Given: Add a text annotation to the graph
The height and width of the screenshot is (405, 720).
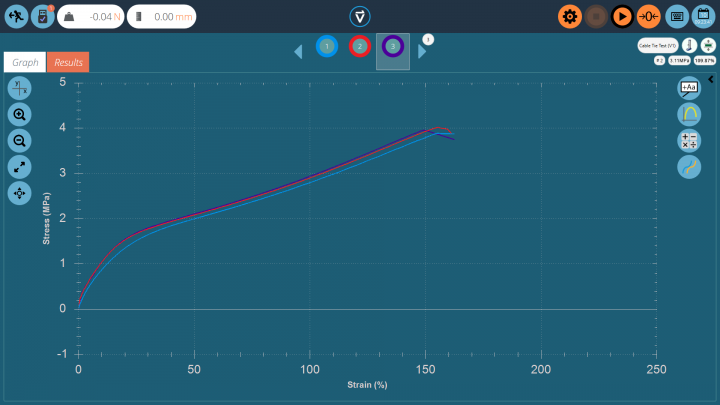Looking at the screenshot, I should point(689,88).
